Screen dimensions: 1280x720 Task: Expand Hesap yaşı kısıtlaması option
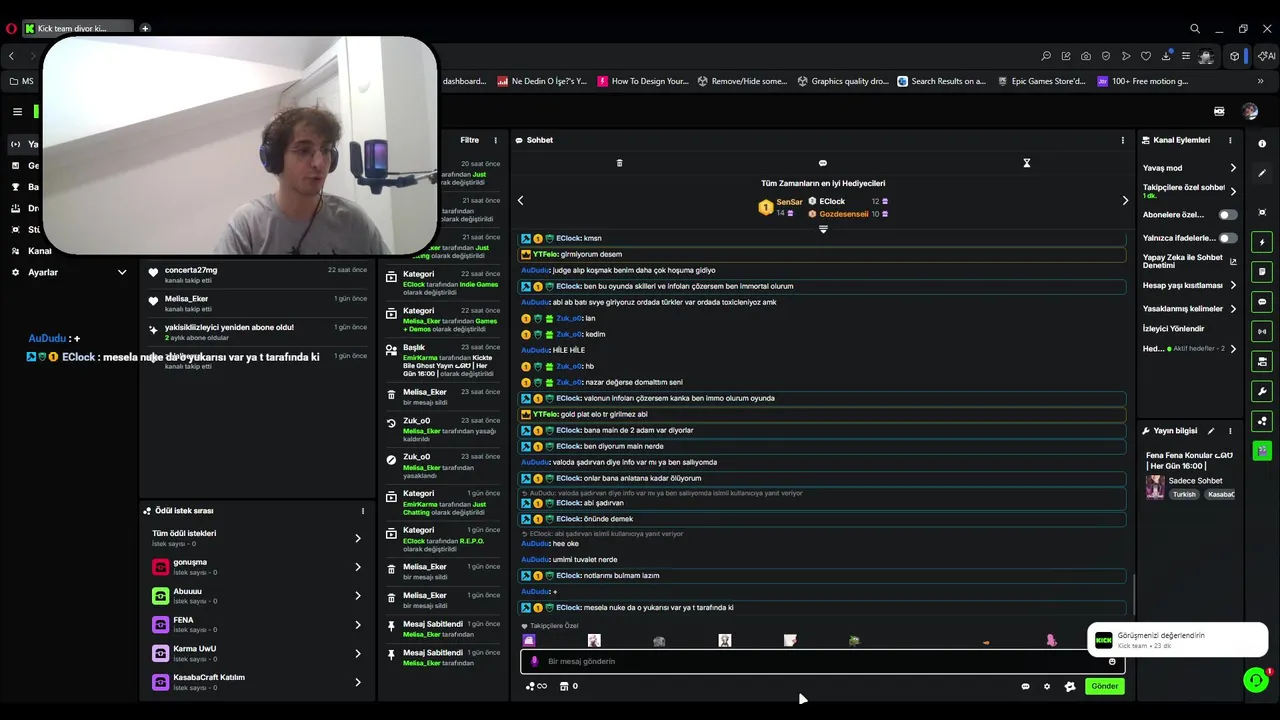click(x=1190, y=285)
